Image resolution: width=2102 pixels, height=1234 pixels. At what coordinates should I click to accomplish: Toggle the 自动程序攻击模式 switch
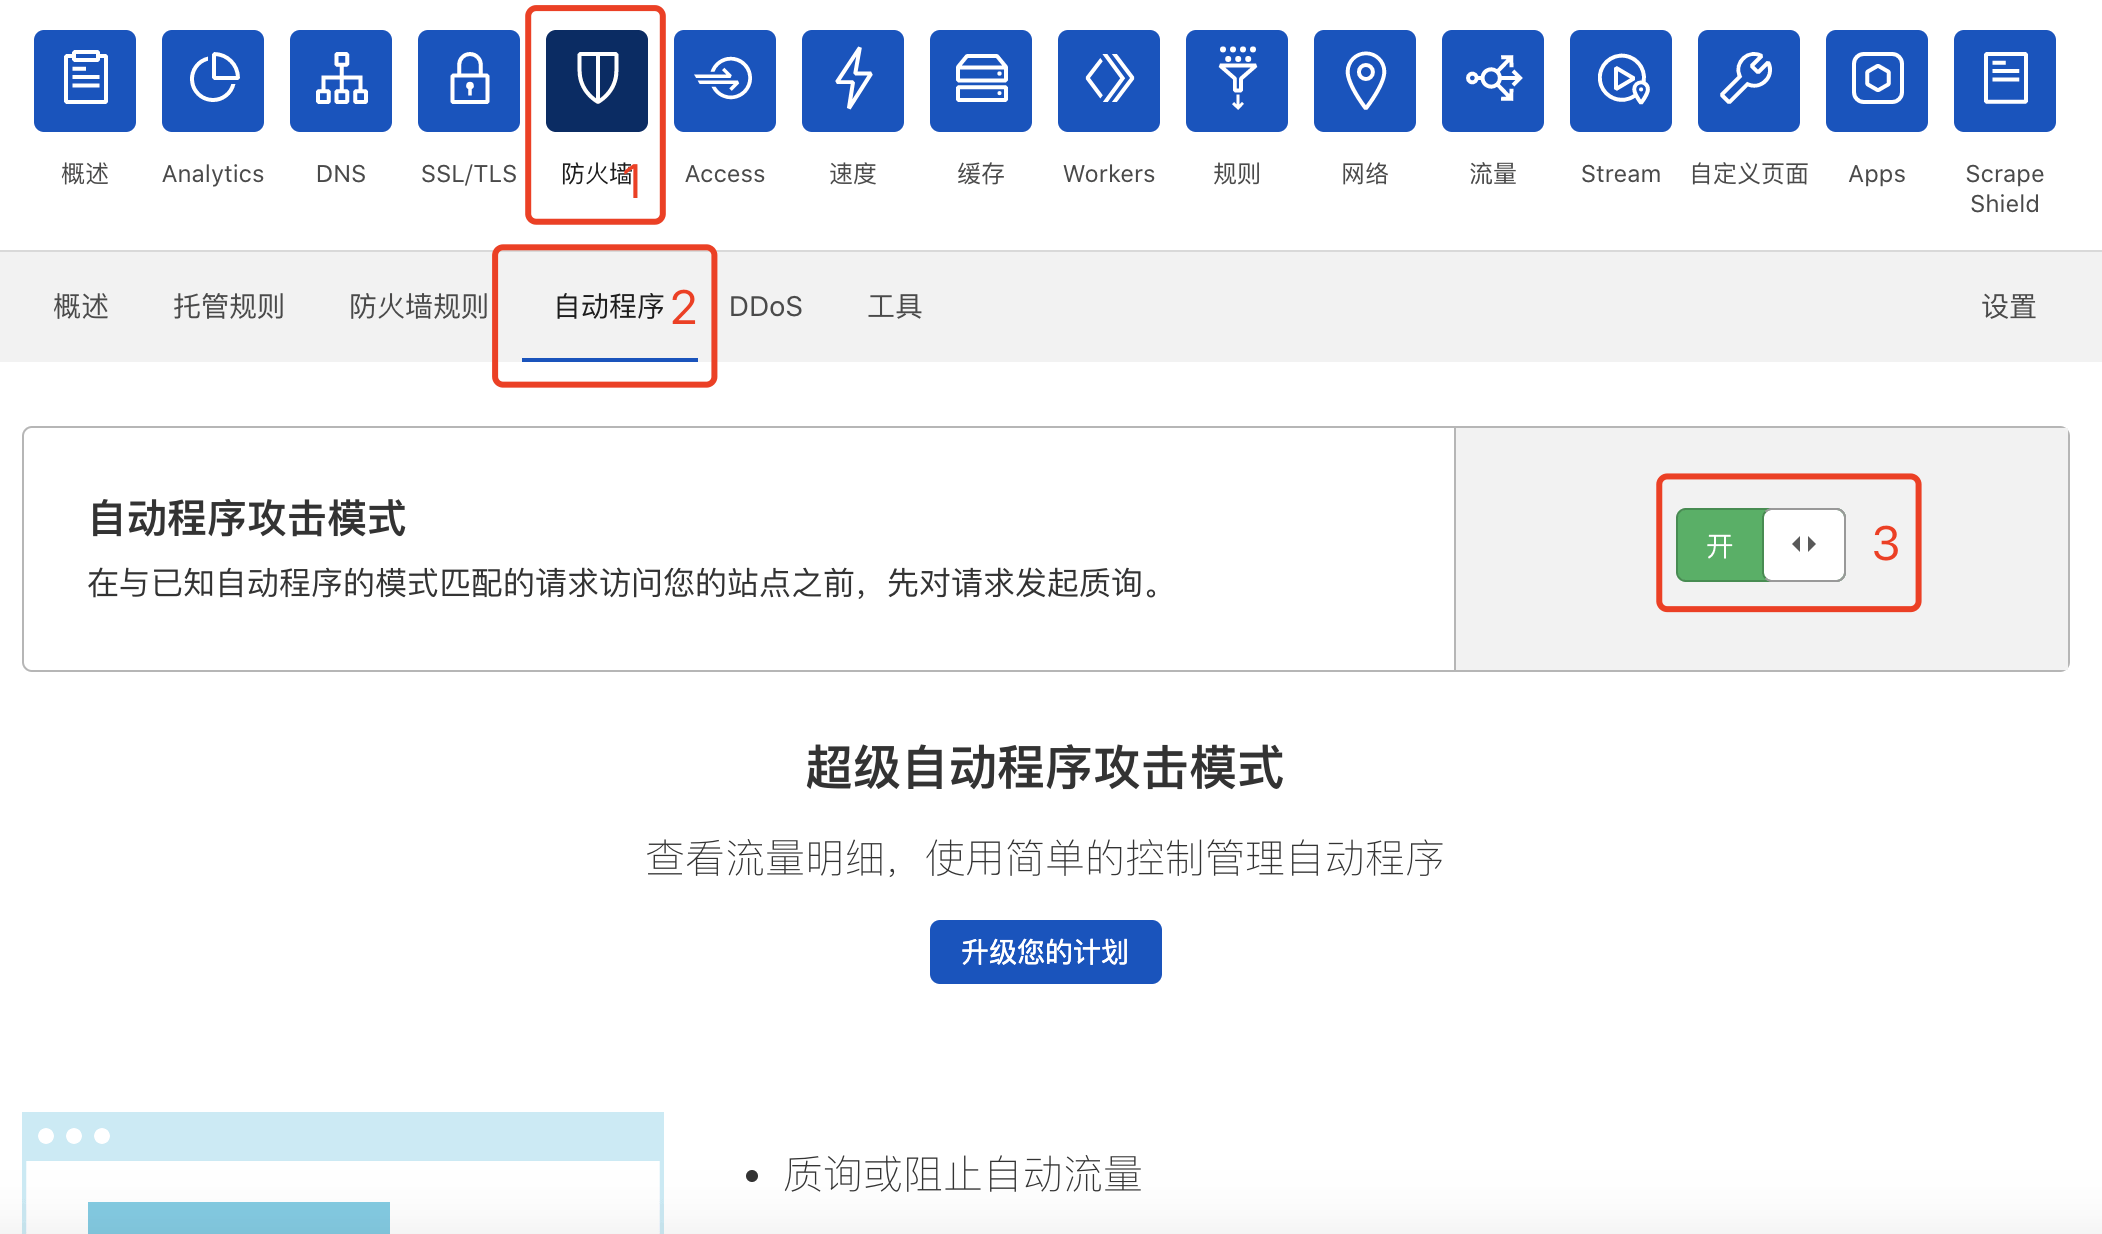(x=1761, y=545)
